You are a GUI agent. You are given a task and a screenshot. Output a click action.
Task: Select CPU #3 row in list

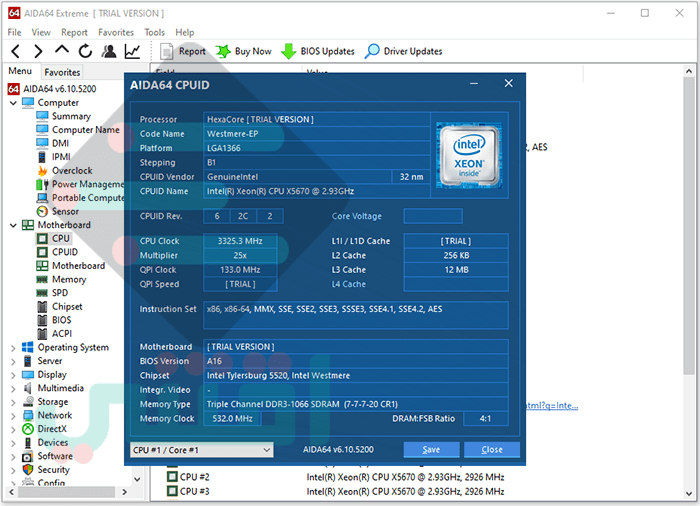pos(336,491)
